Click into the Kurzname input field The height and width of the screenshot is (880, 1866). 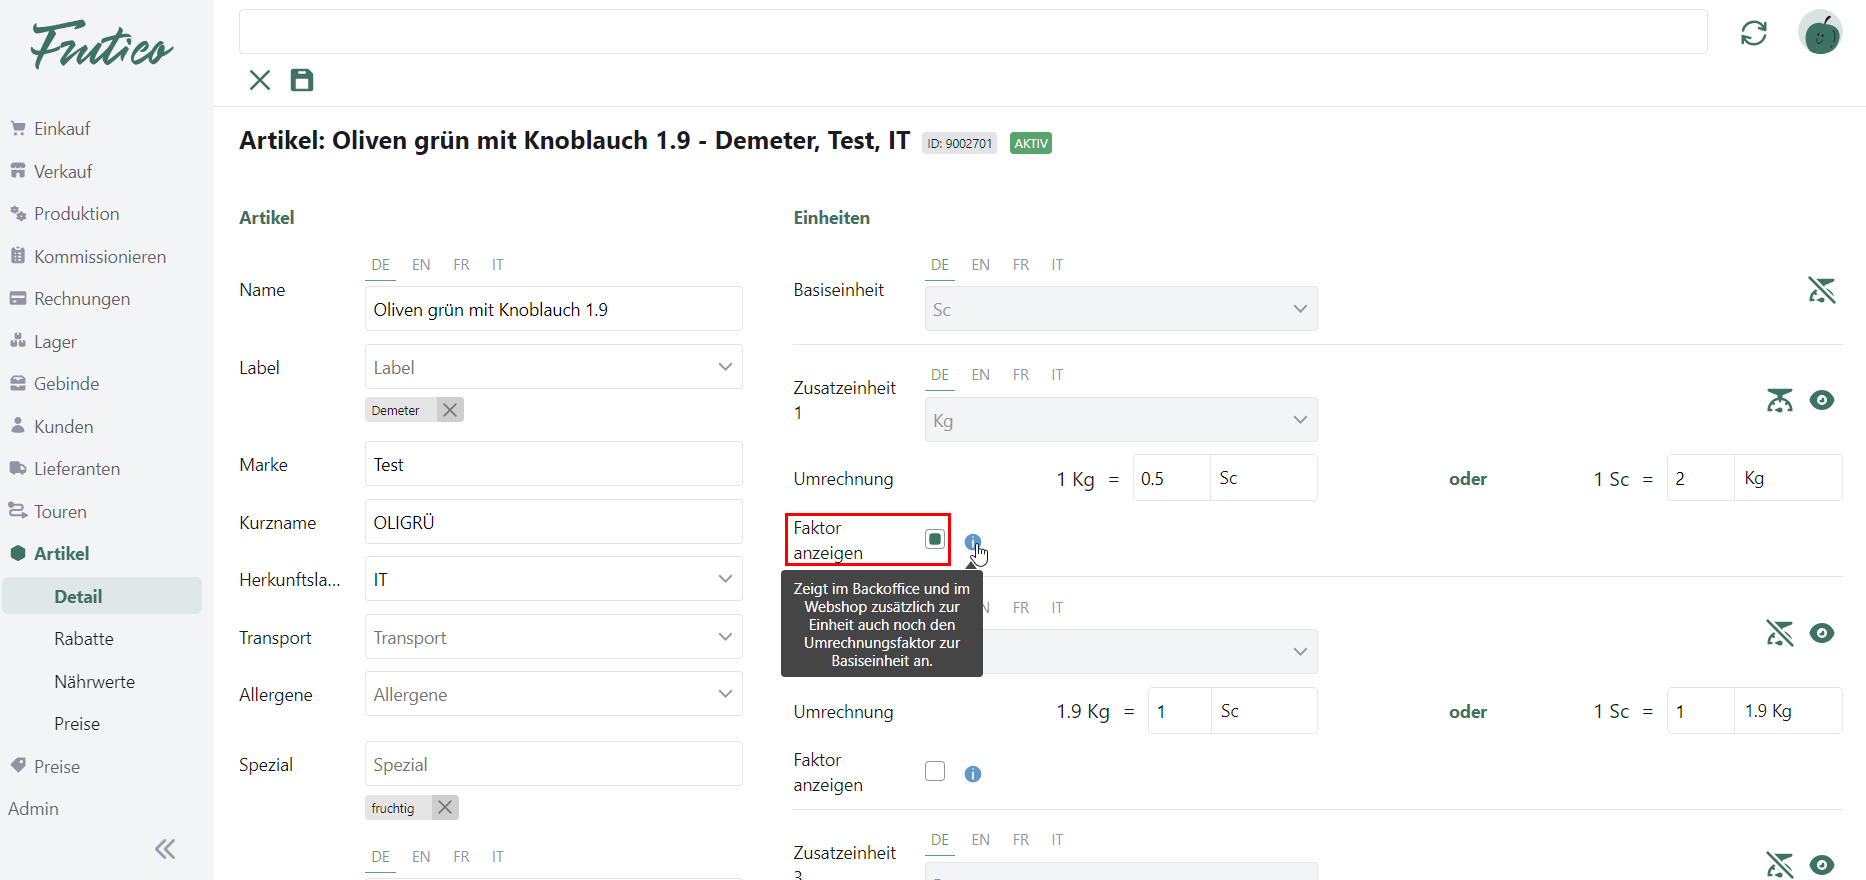[x=553, y=522]
